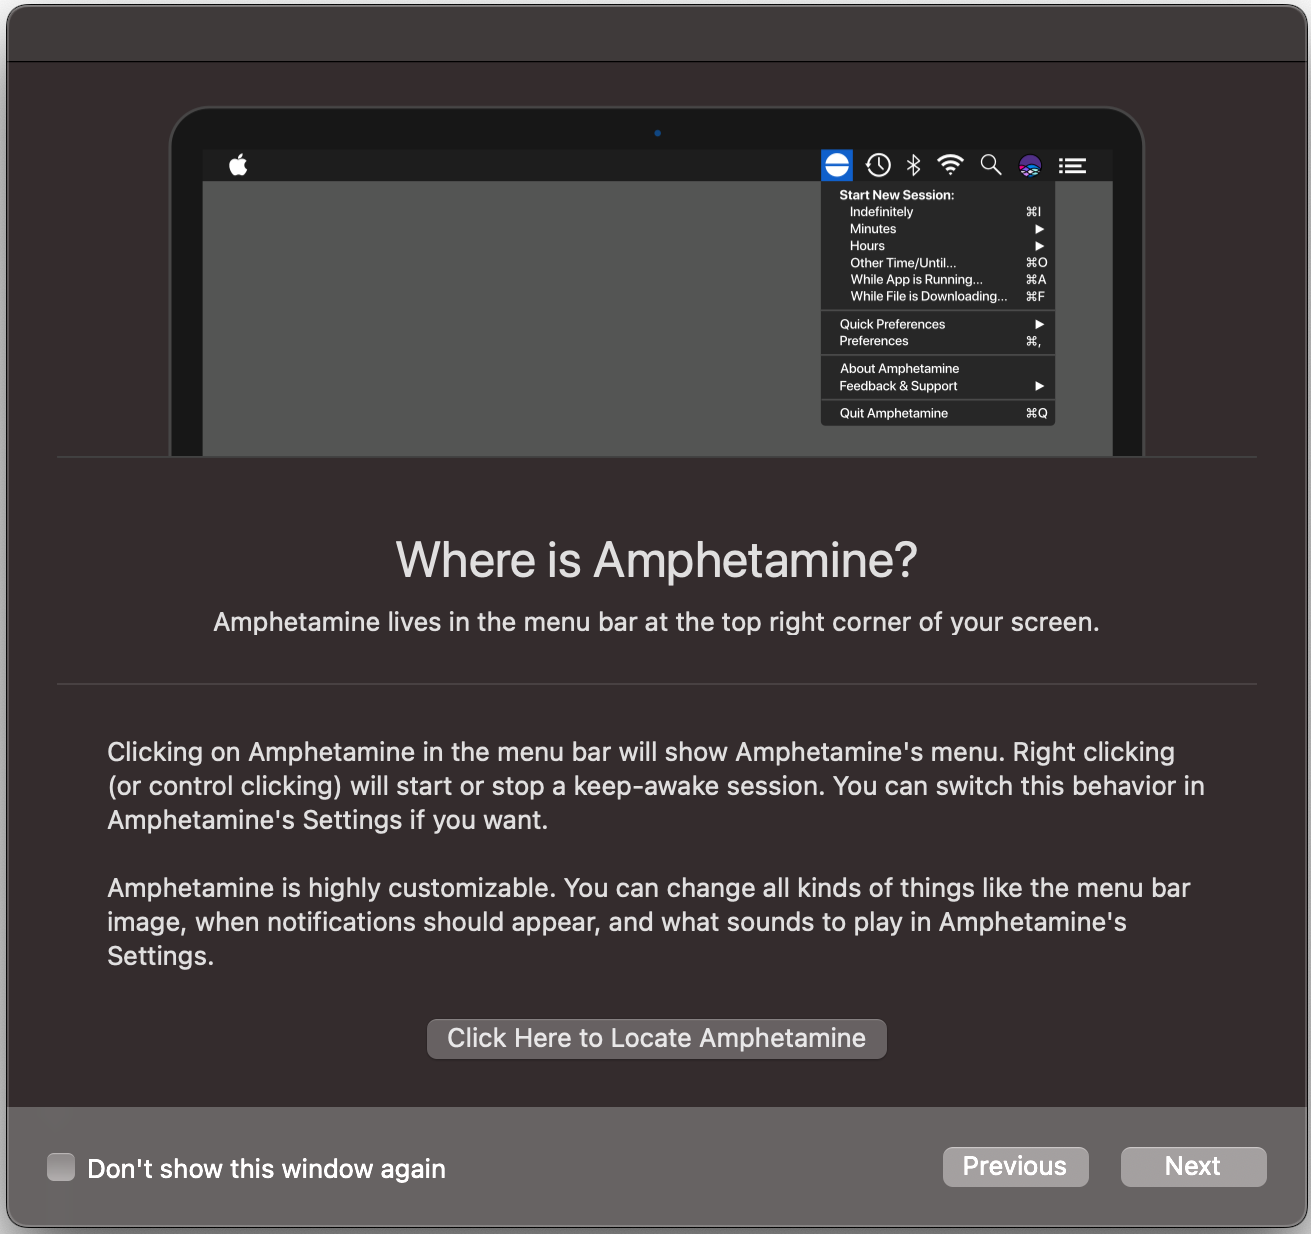This screenshot has width=1311, height=1234.
Task: Open Quick Preferences in the illustrated menu
Action: click(x=938, y=324)
